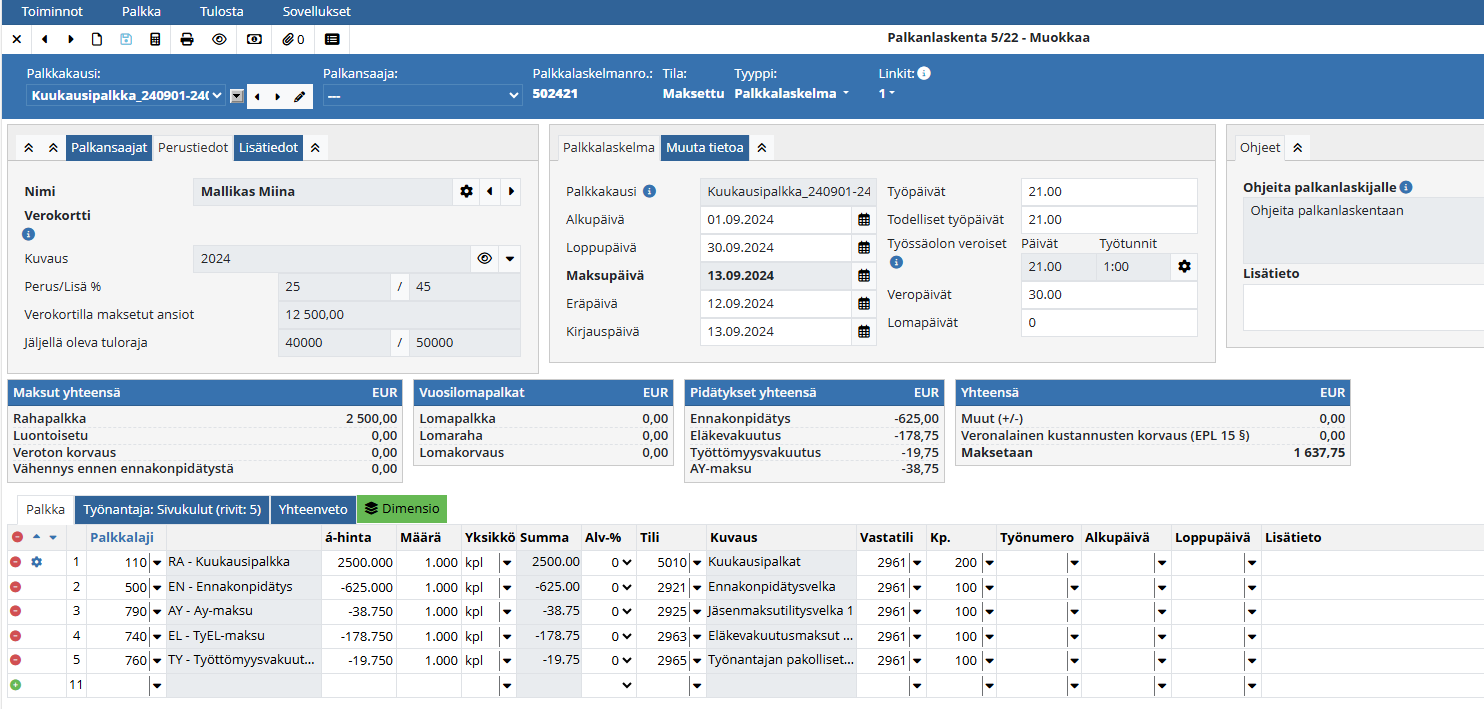This screenshot has height=709, width=1484.
Task: Open the Palkka menu
Action: [x=141, y=12]
